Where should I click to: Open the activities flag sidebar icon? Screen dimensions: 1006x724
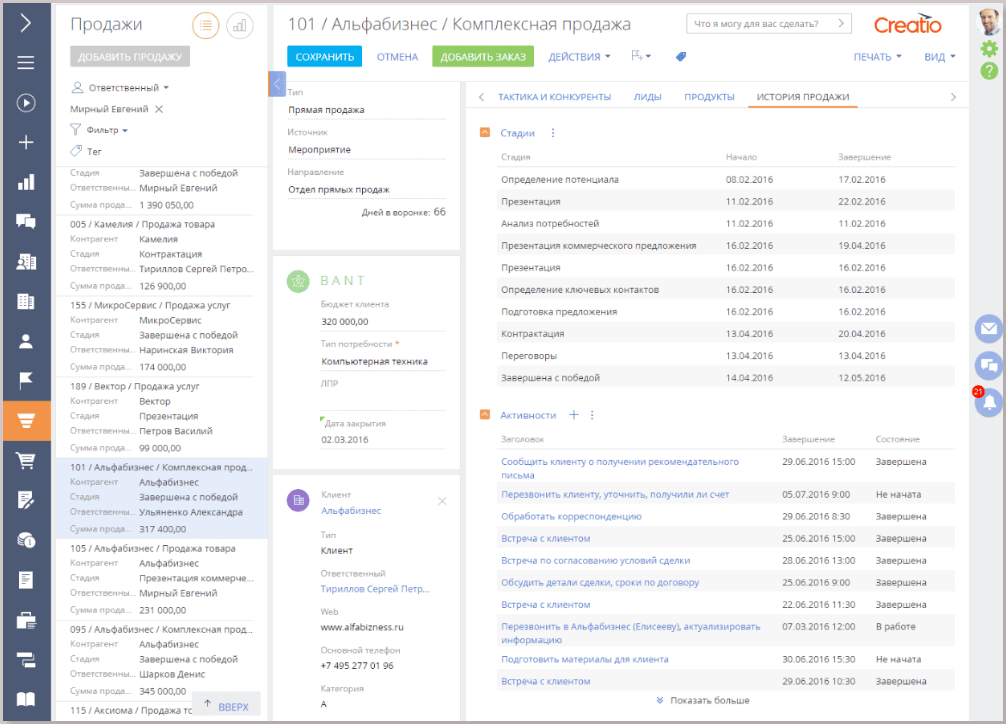click(26, 381)
